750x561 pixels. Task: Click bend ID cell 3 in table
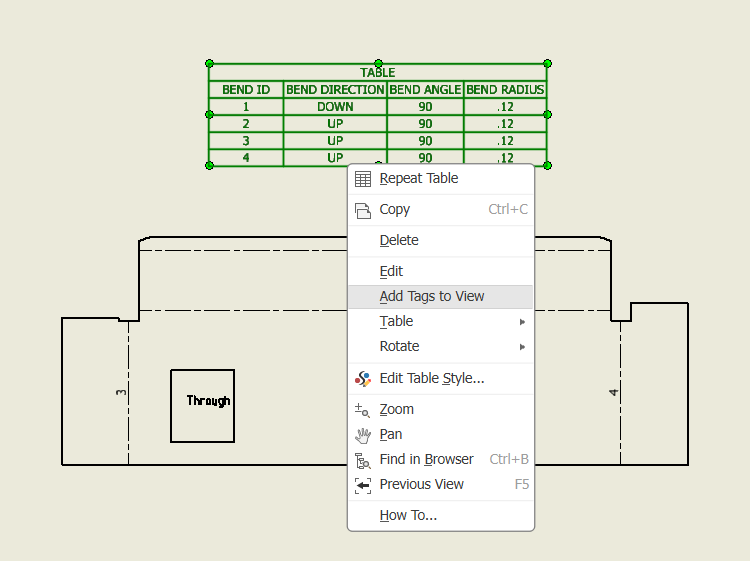(x=246, y=141)
